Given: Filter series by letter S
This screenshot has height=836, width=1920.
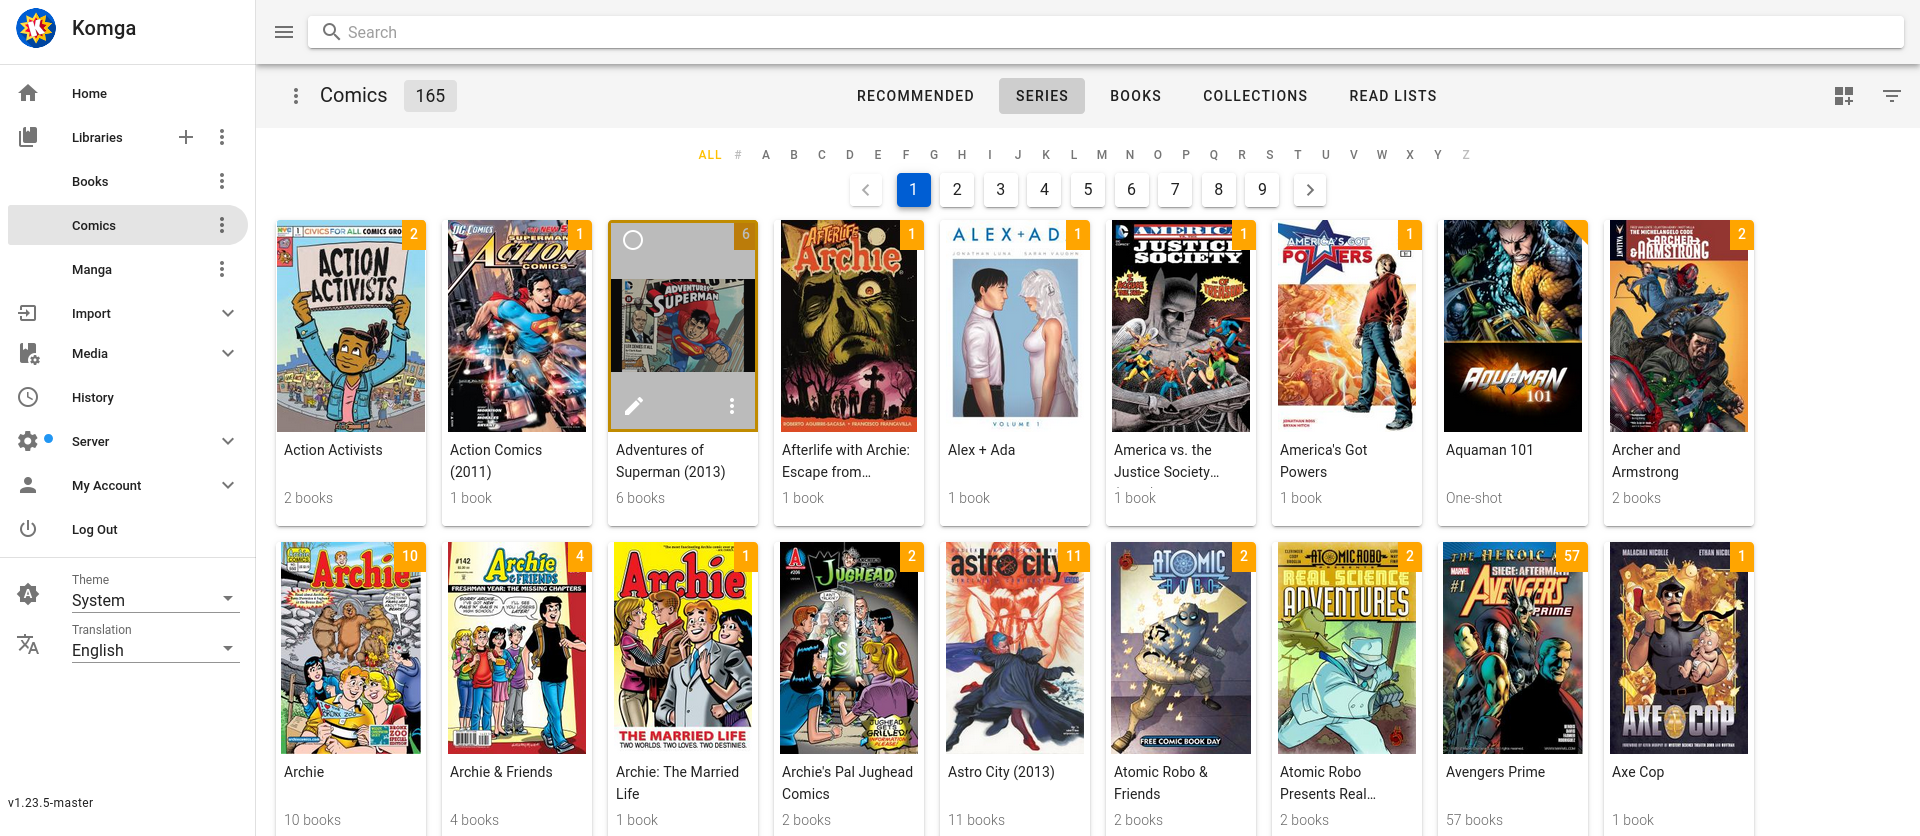Looking at the screenshot, I should (1270, 155).
